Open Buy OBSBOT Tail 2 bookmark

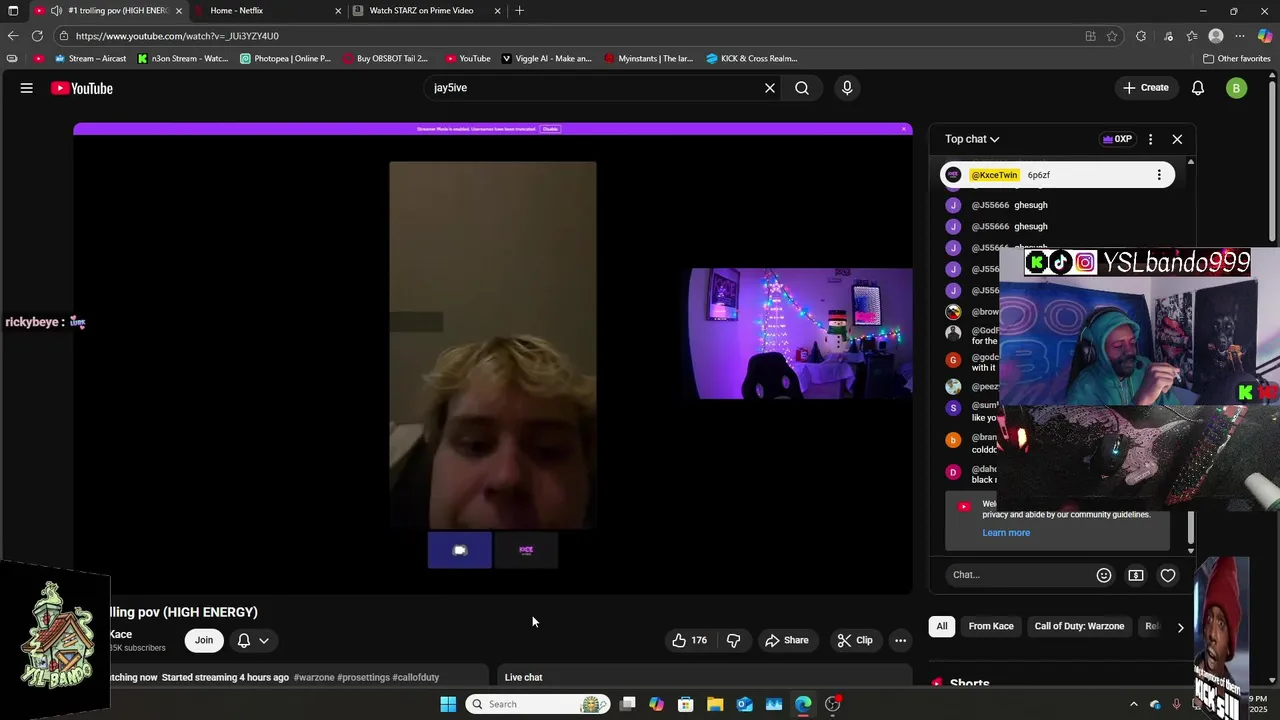click(x=385, y=59)
